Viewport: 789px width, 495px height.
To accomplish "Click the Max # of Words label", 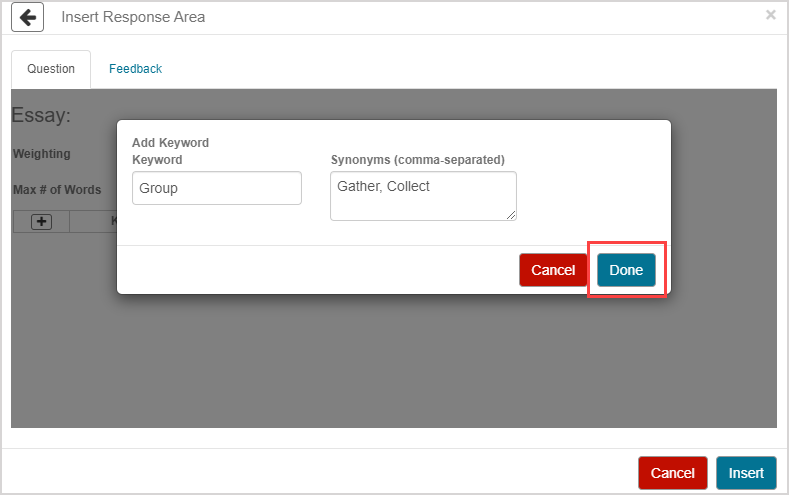I will [x=57, y=190].
